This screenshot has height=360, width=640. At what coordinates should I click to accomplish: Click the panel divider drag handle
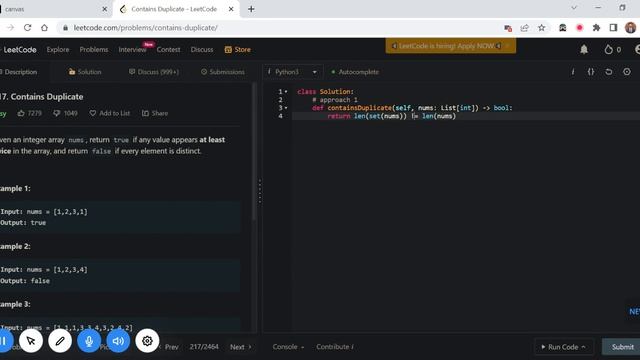tap(260, 191)
